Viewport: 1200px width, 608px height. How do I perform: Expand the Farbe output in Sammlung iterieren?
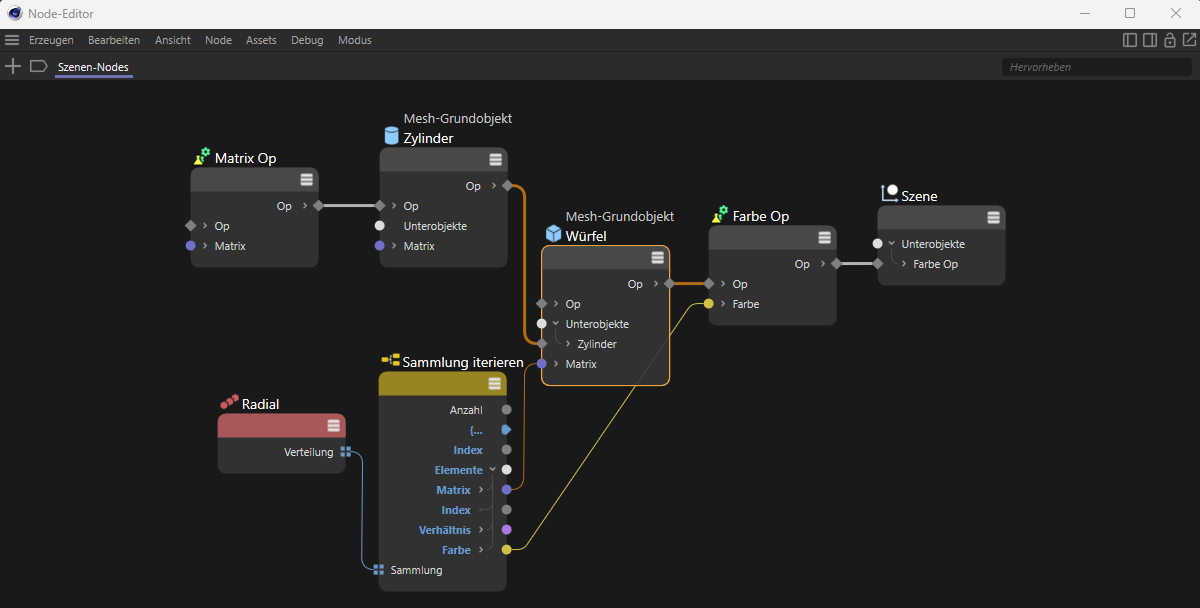tap(481, 550)
